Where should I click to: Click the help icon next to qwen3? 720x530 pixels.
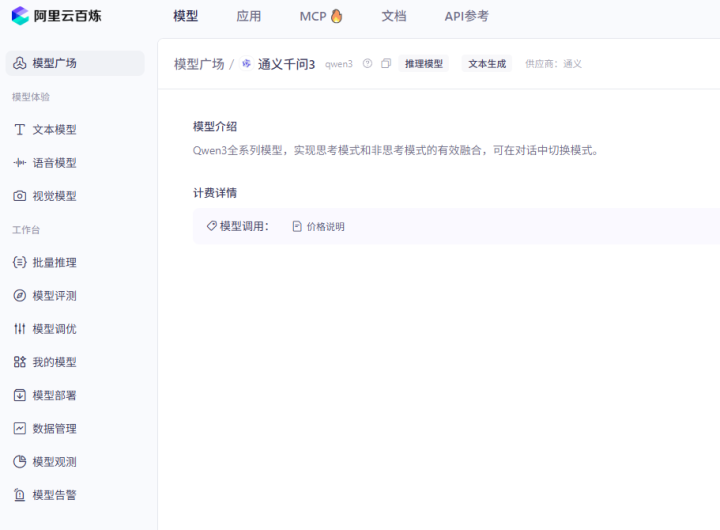(368, 64)
